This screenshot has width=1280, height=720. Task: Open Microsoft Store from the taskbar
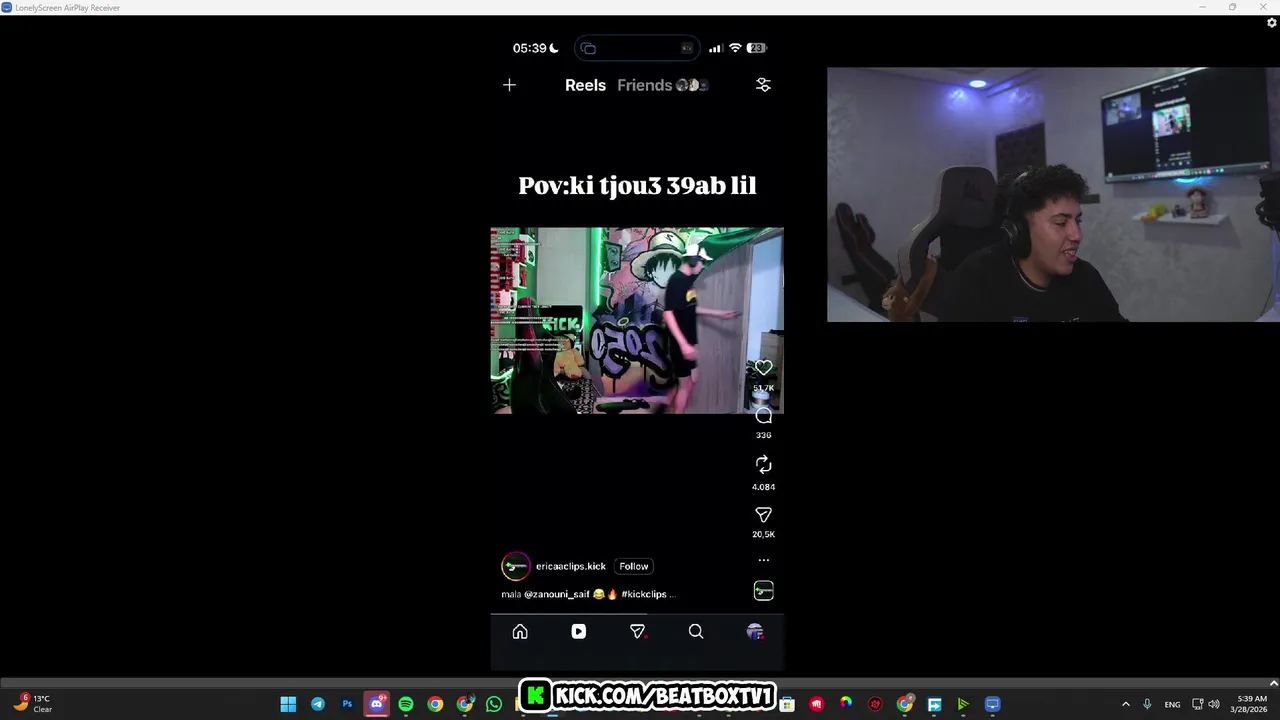point(787,704)
